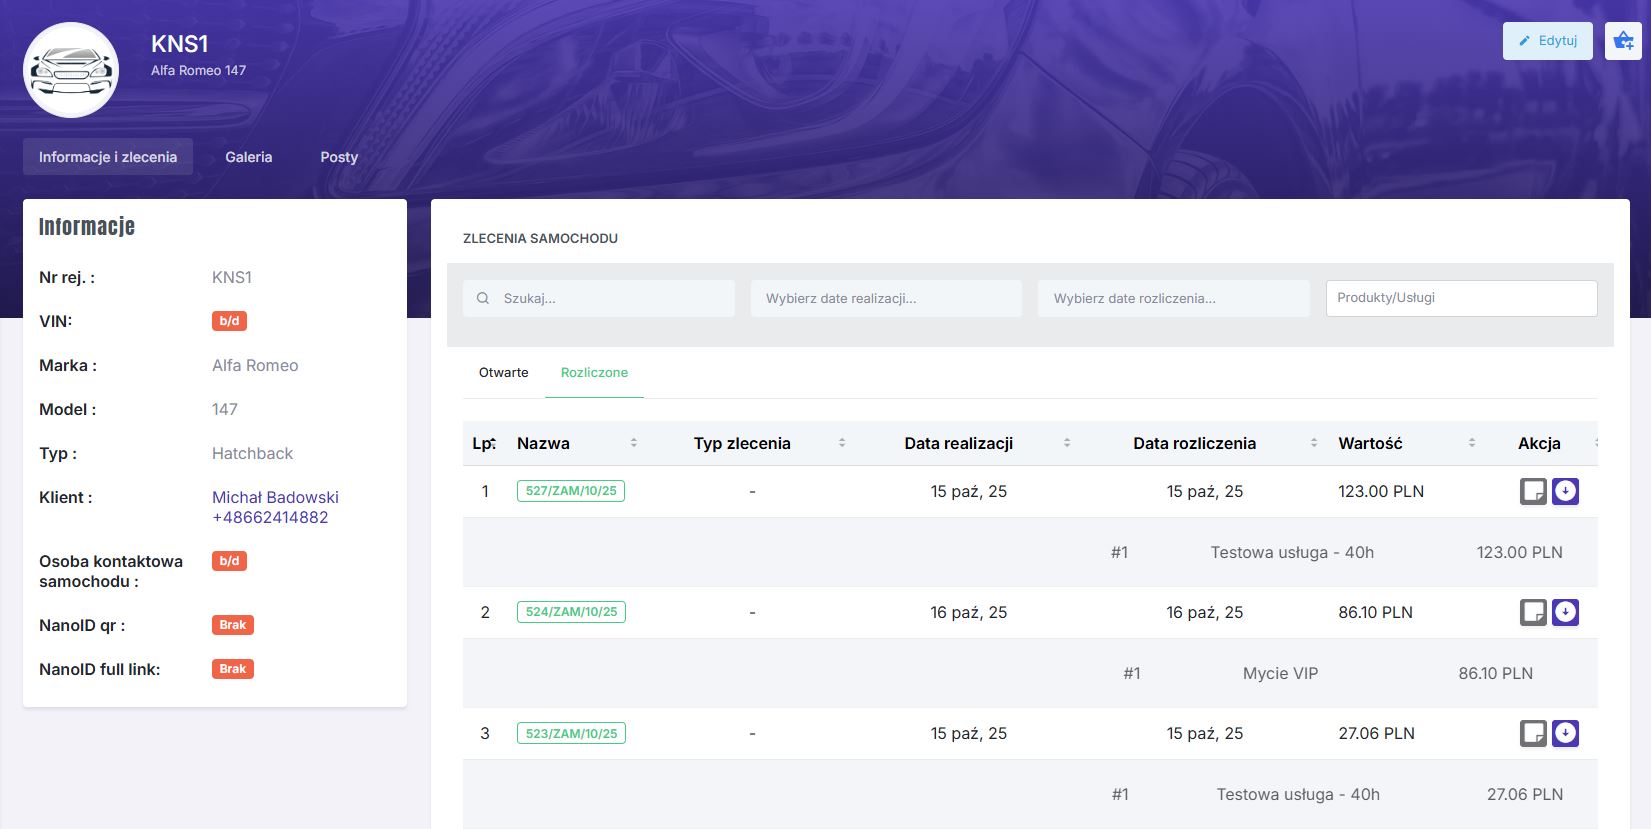Open note icon for order 524/ZAM/10/25
Viewport: 1651px width, 829px height.
click(1533, 612)
